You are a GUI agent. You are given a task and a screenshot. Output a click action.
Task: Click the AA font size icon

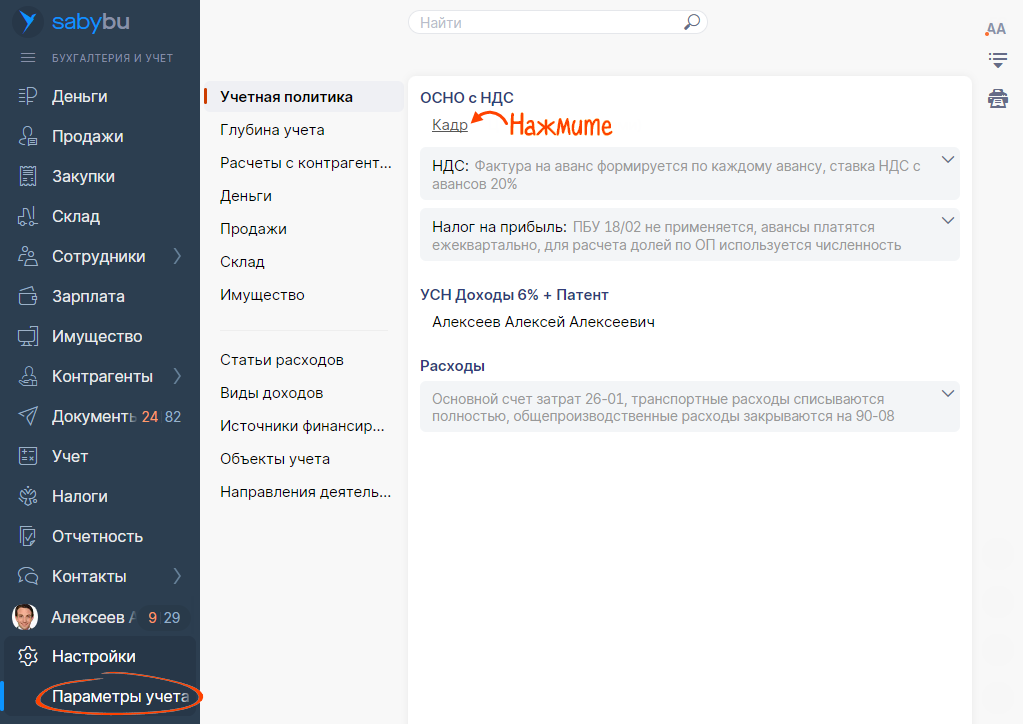996,29
